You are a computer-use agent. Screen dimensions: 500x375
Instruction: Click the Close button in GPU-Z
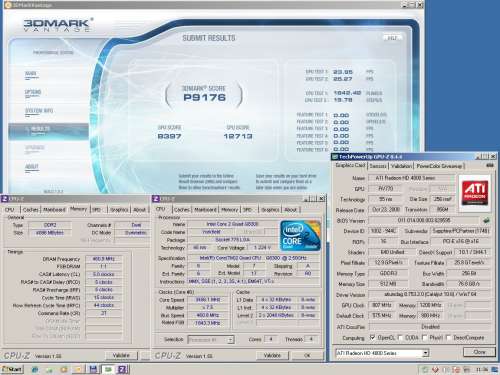point(479,352)
